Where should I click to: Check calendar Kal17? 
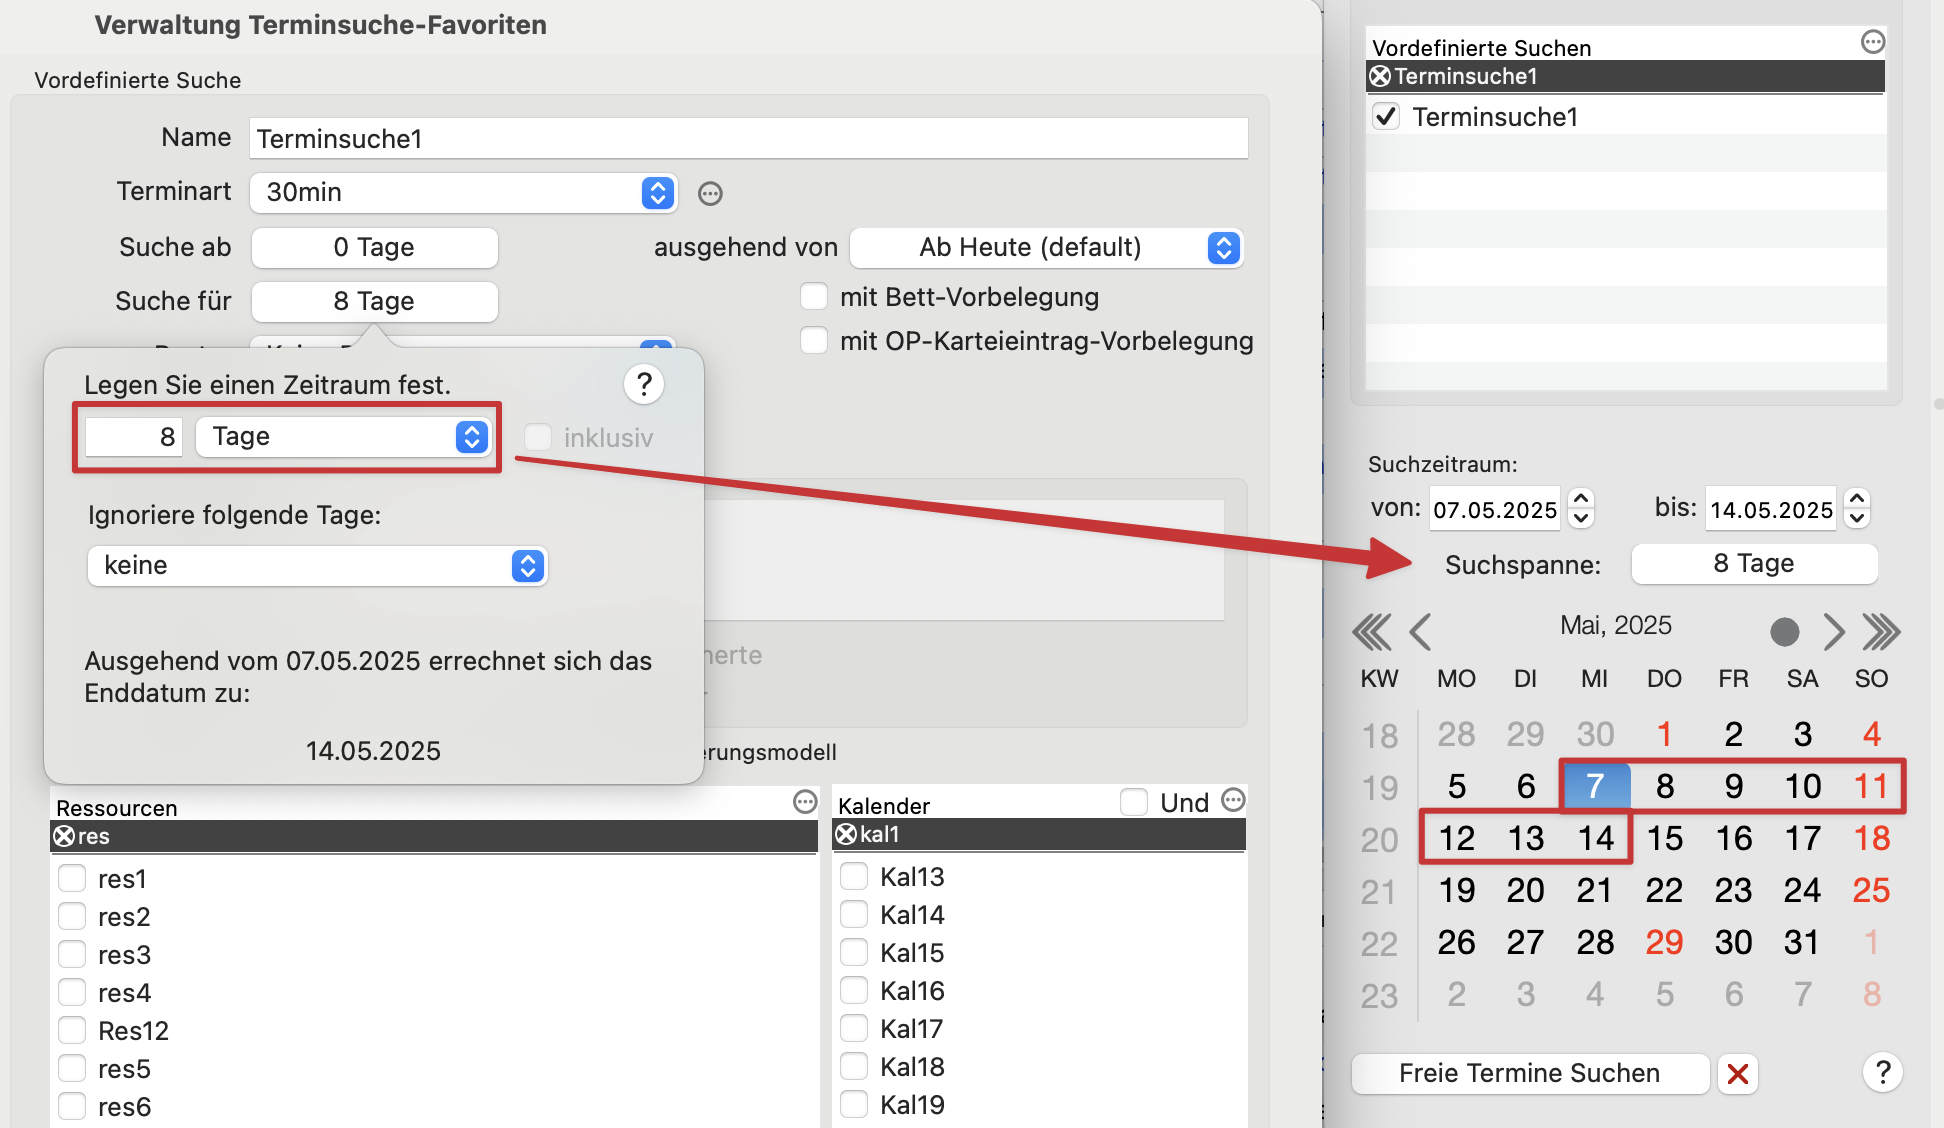click(854, 1029)
